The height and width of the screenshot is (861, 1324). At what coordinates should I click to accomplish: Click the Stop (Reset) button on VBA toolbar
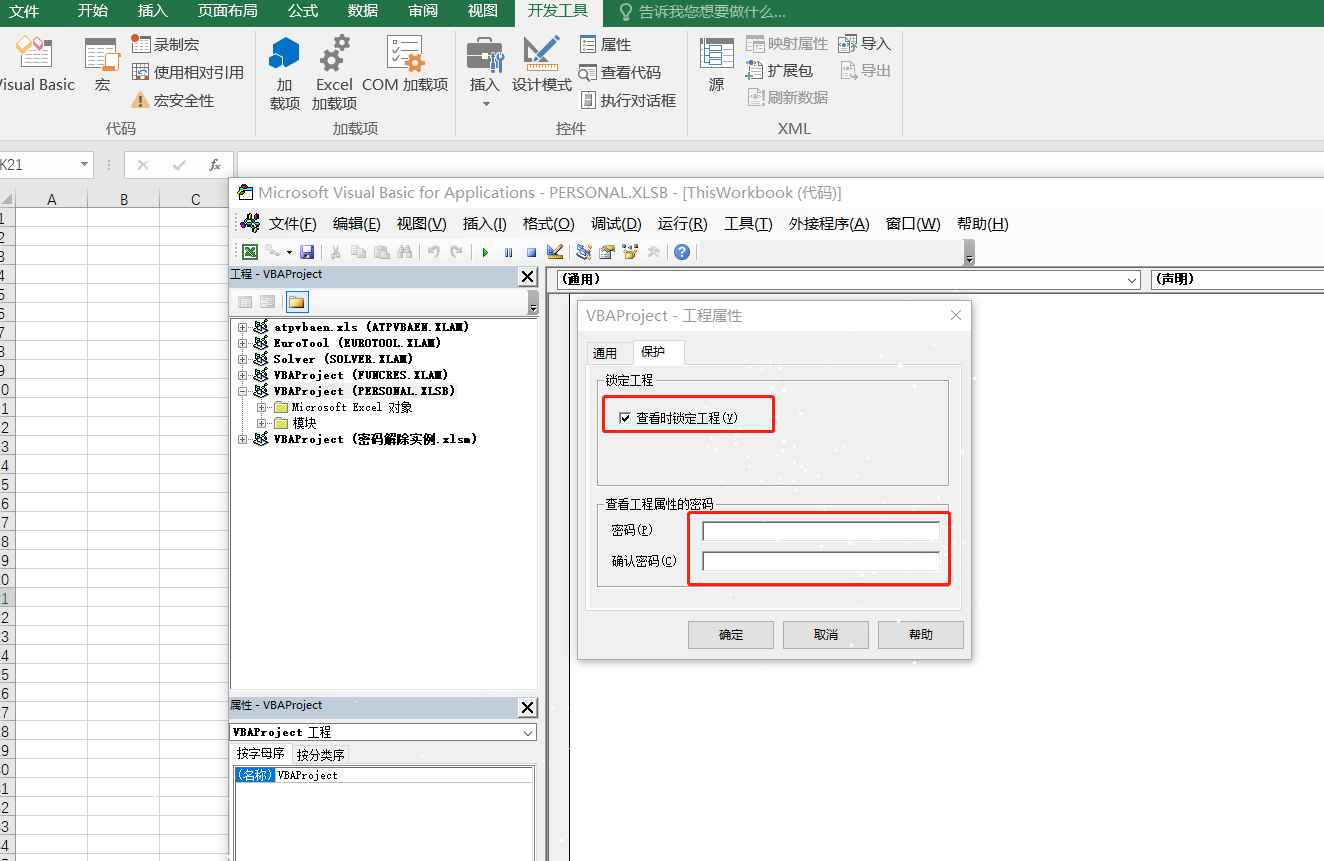click(531, 252)
